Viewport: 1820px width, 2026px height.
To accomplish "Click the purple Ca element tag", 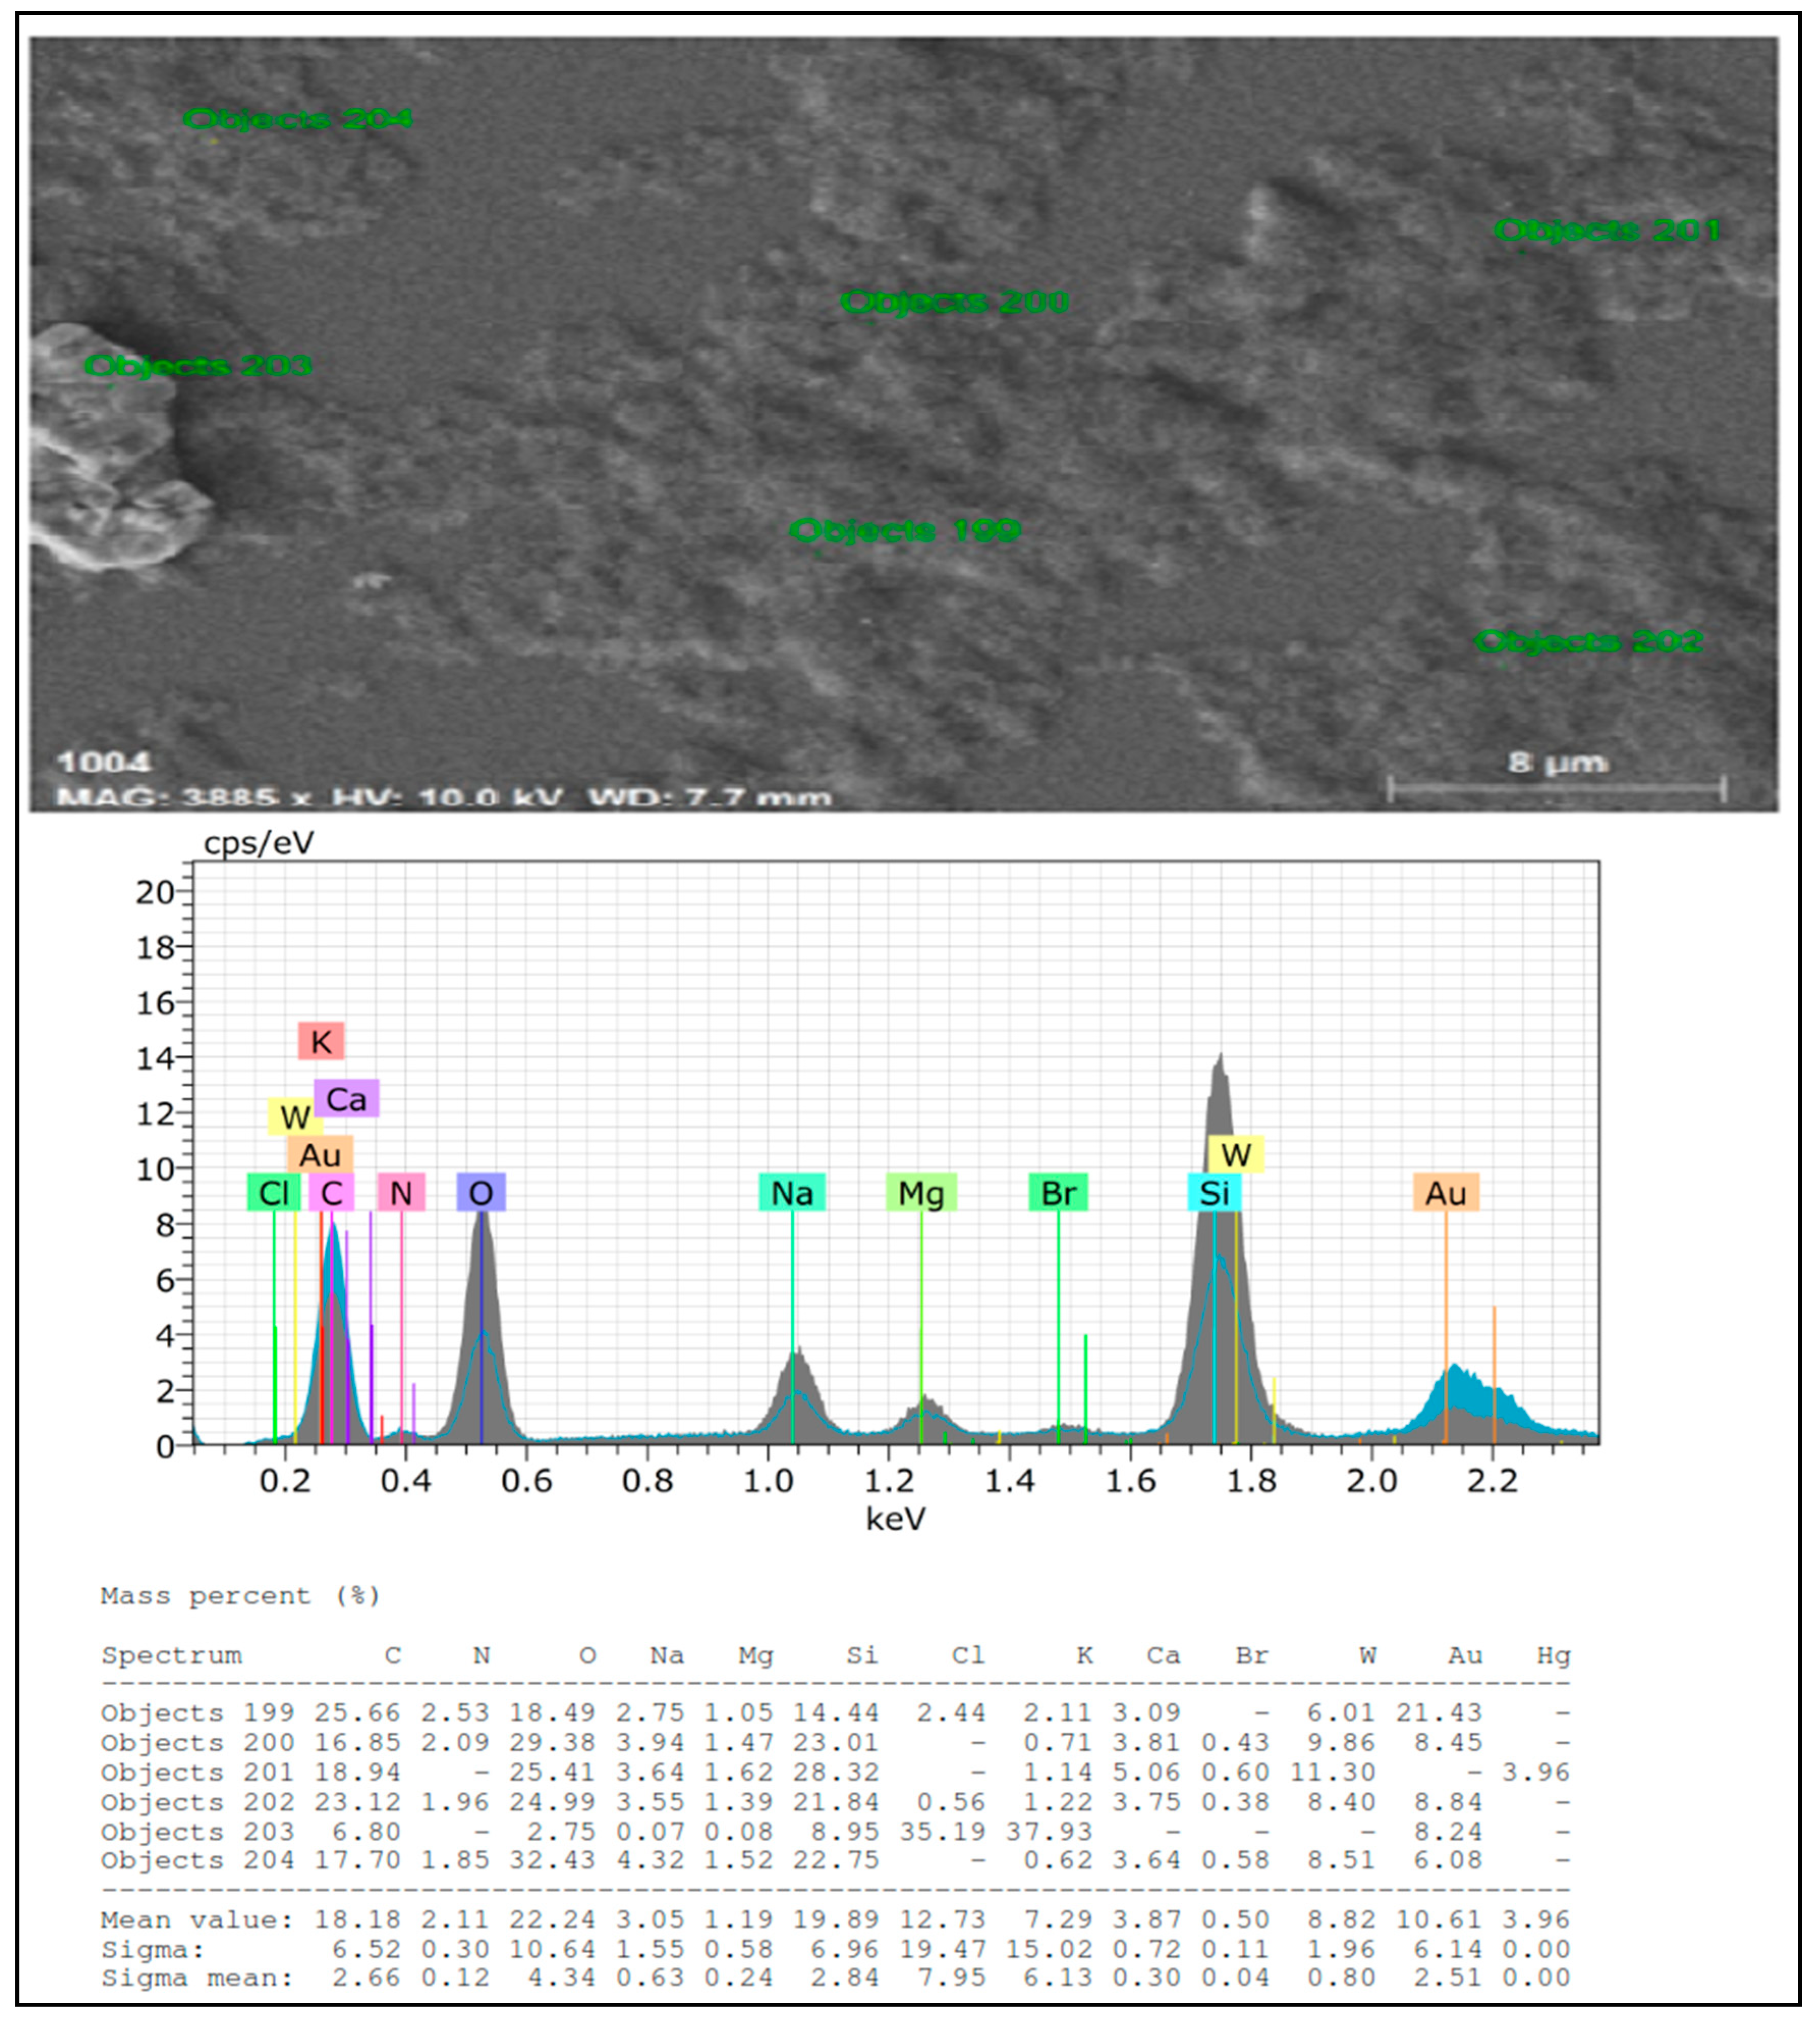I will (346, 1099).
